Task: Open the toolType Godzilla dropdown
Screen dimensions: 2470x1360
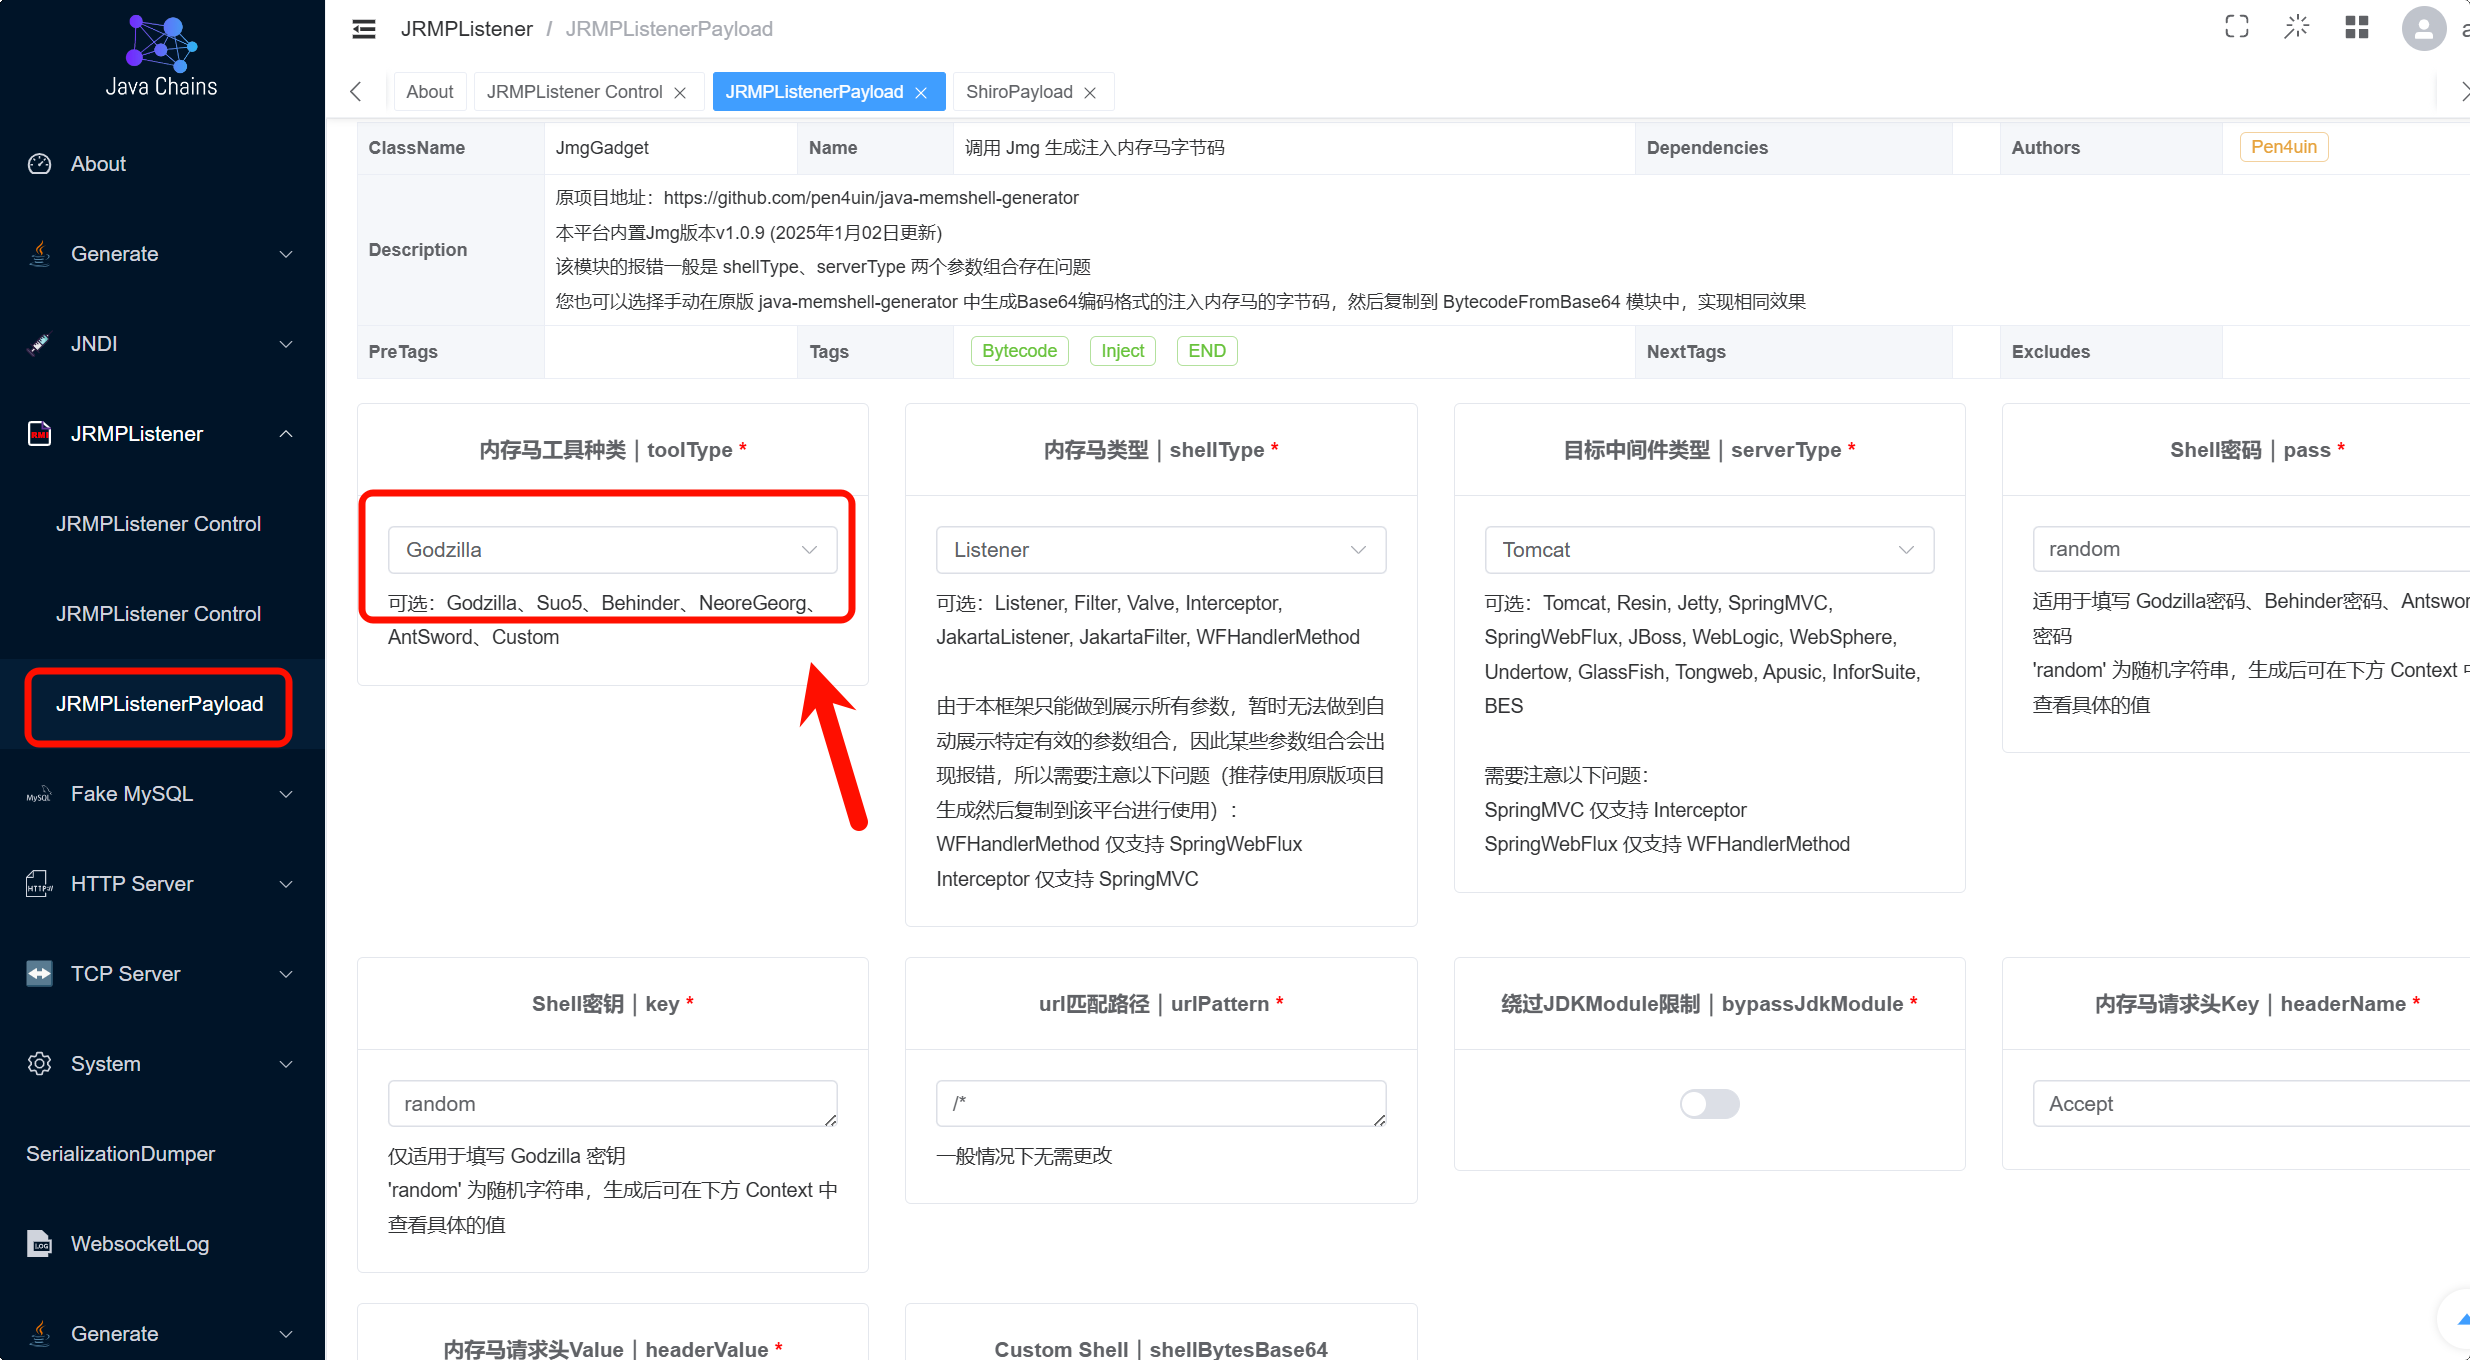Action: click(612, 550)
